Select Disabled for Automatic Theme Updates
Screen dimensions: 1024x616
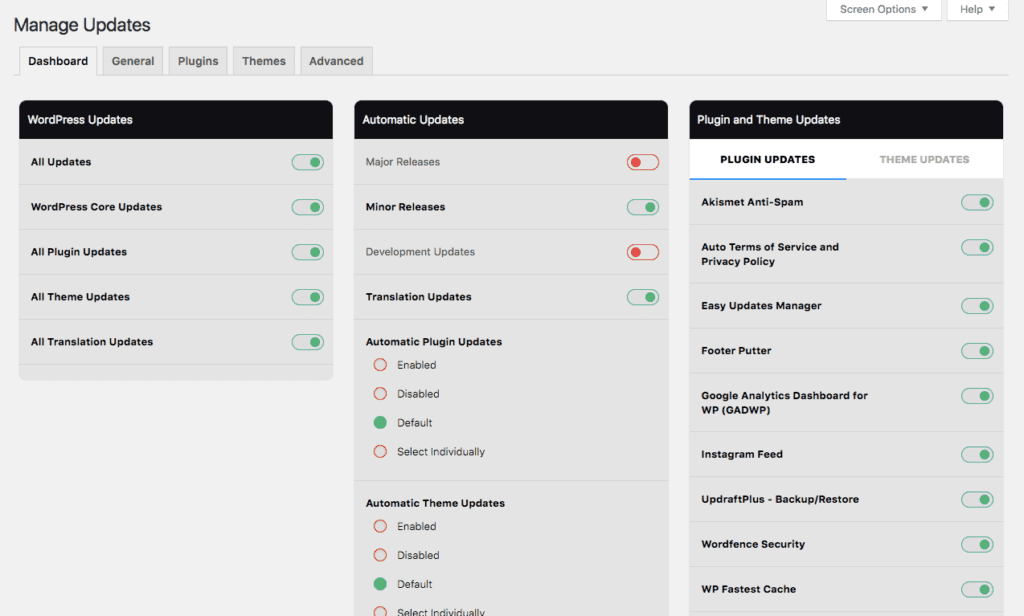[380, 555]
